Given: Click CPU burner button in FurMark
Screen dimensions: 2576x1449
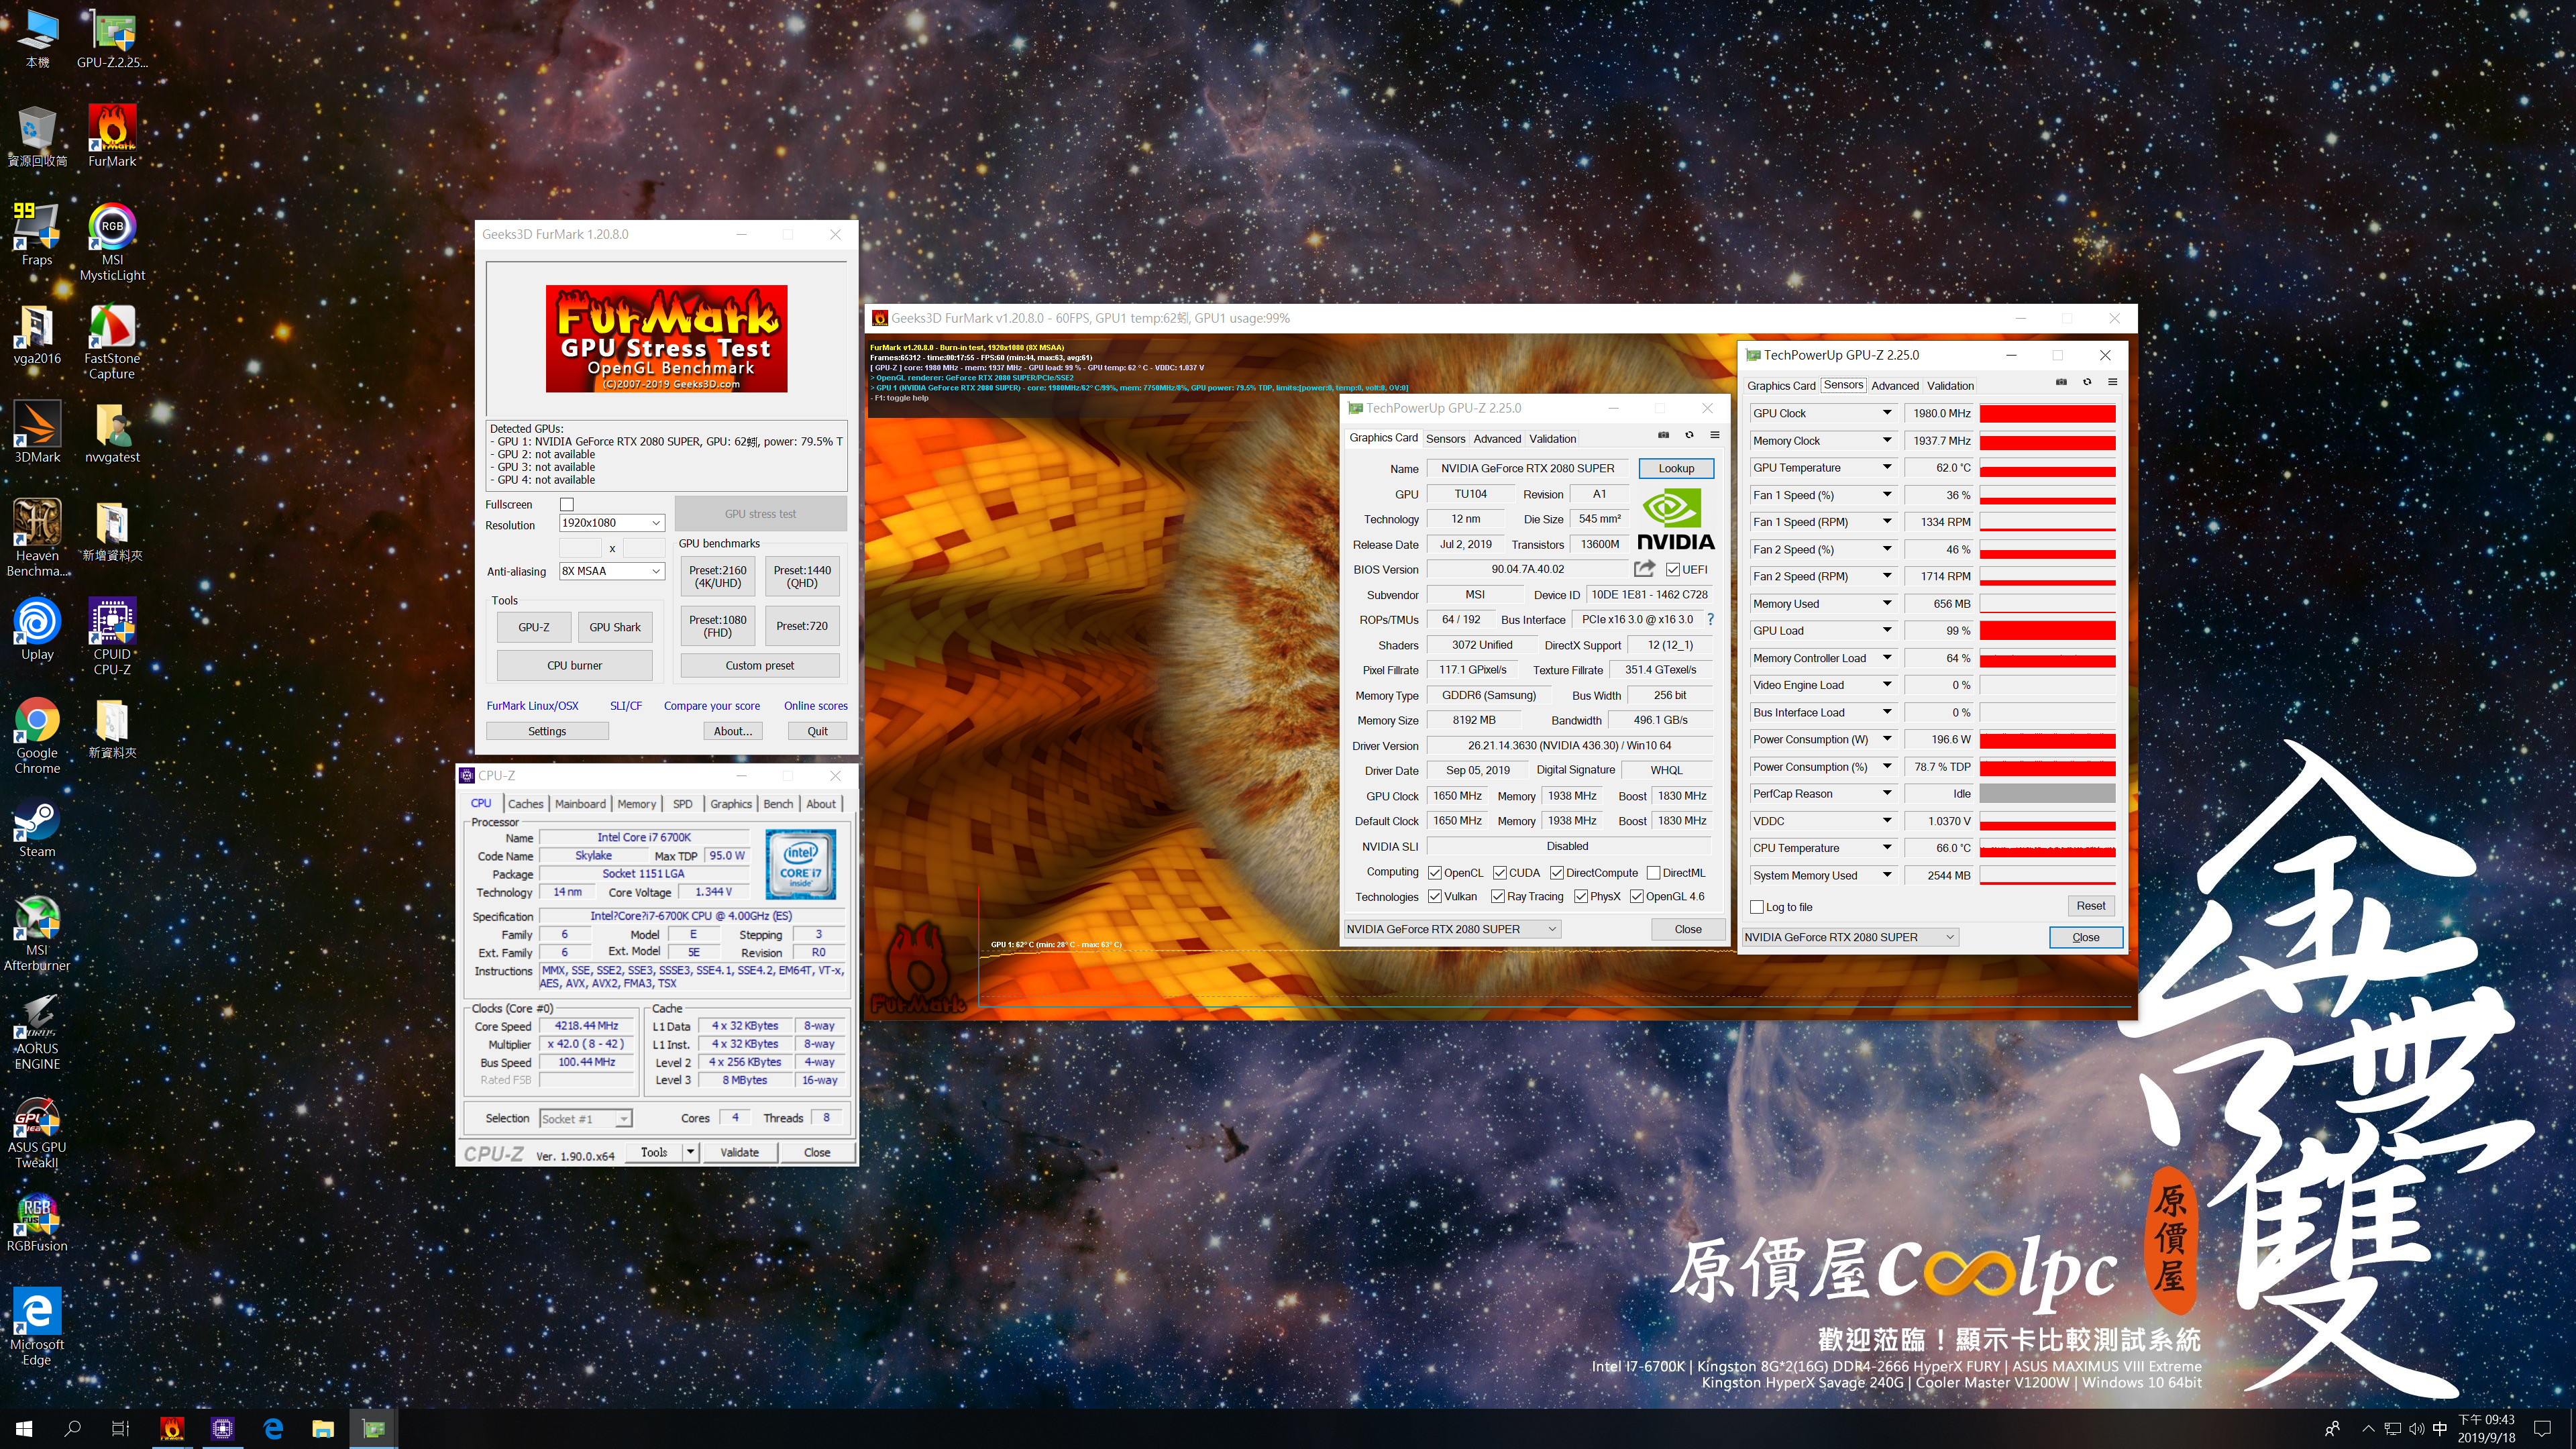Looking at the screenshot, I should click(x=574, y=665).
